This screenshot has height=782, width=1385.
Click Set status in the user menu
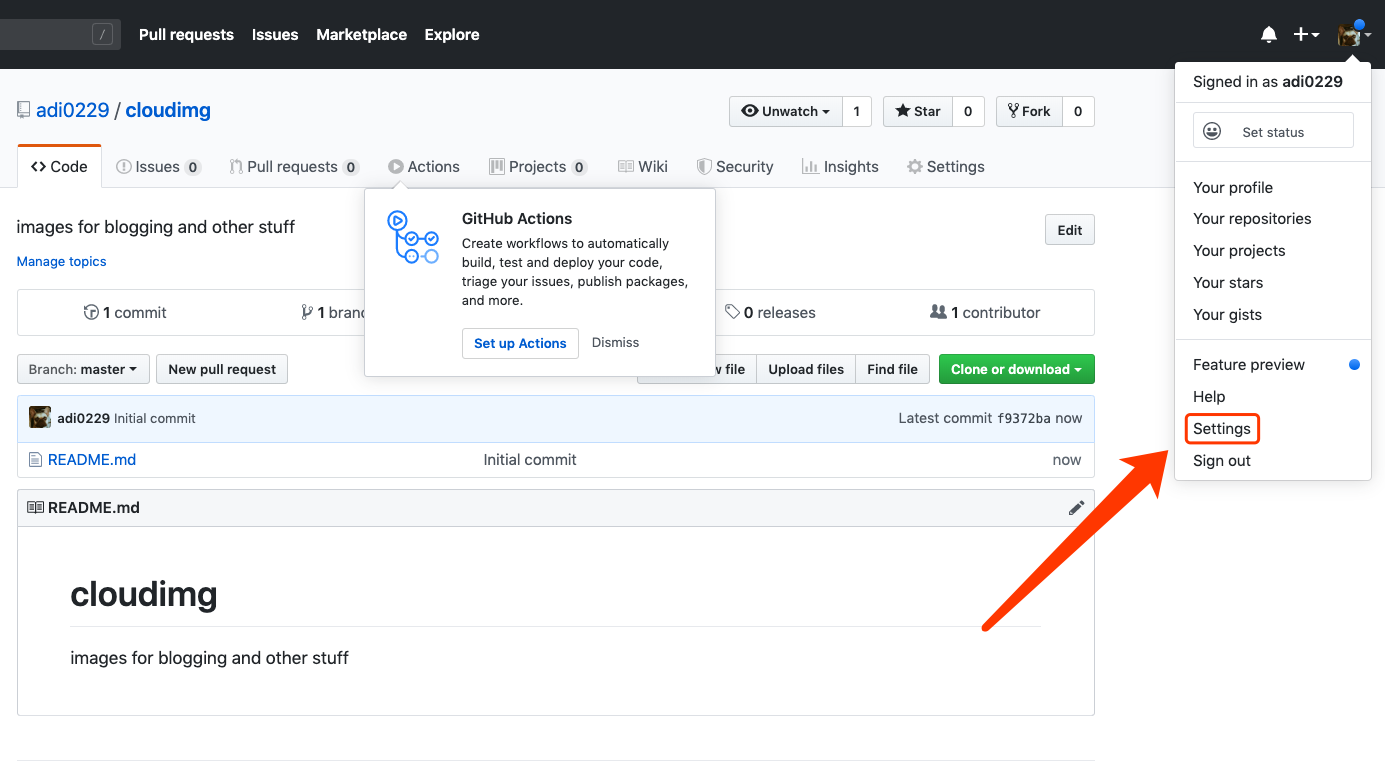coord(1273,131)
